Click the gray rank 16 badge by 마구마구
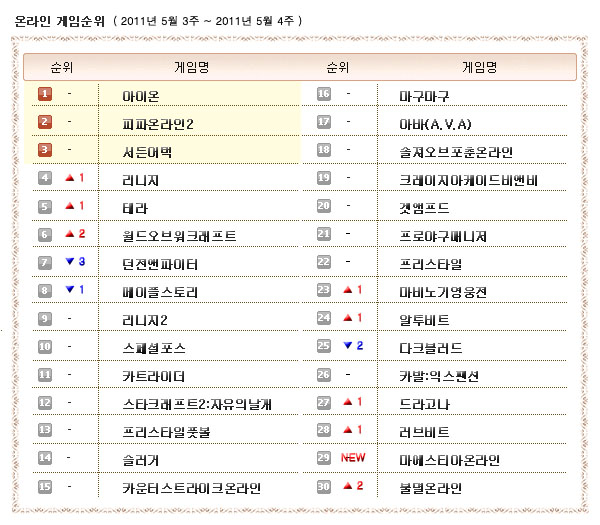 (324, 94)
